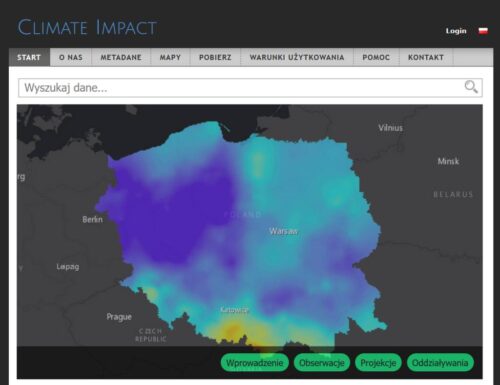Click the Berlin label on the map
The image size is (500, 385).
[x=92, y=219]
